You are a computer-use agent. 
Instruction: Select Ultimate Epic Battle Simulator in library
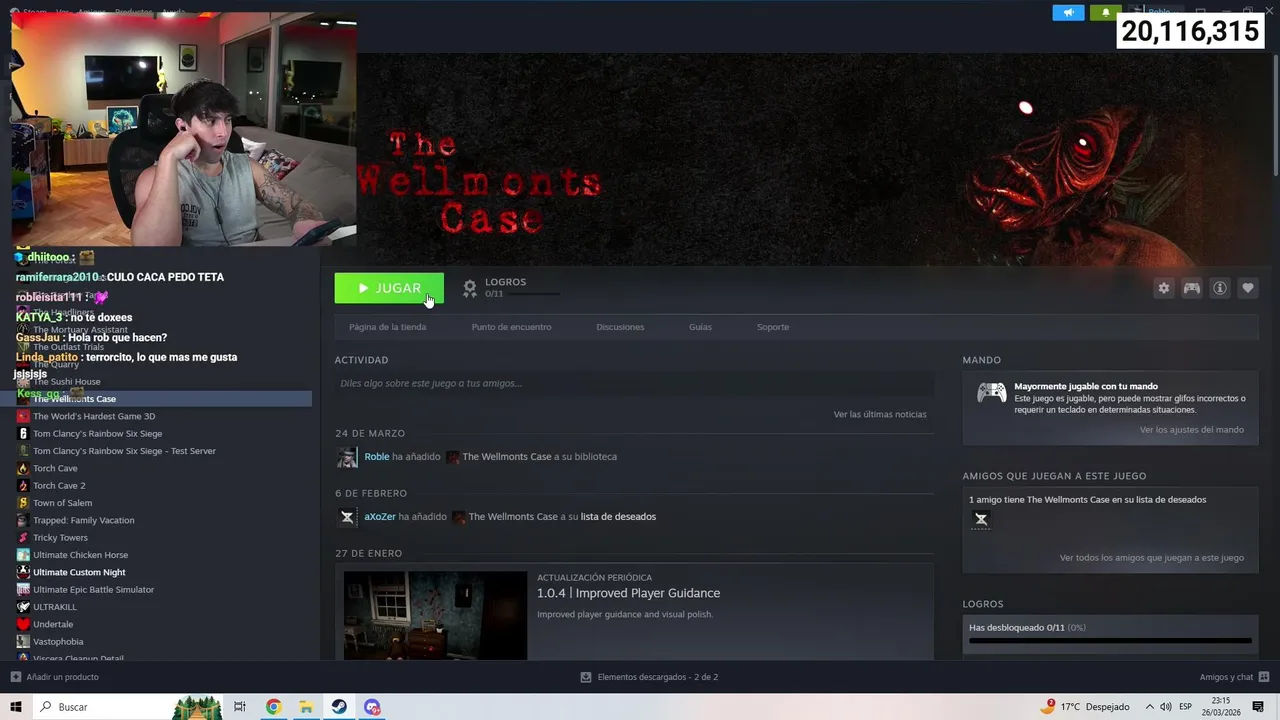[x=93, y=590]
